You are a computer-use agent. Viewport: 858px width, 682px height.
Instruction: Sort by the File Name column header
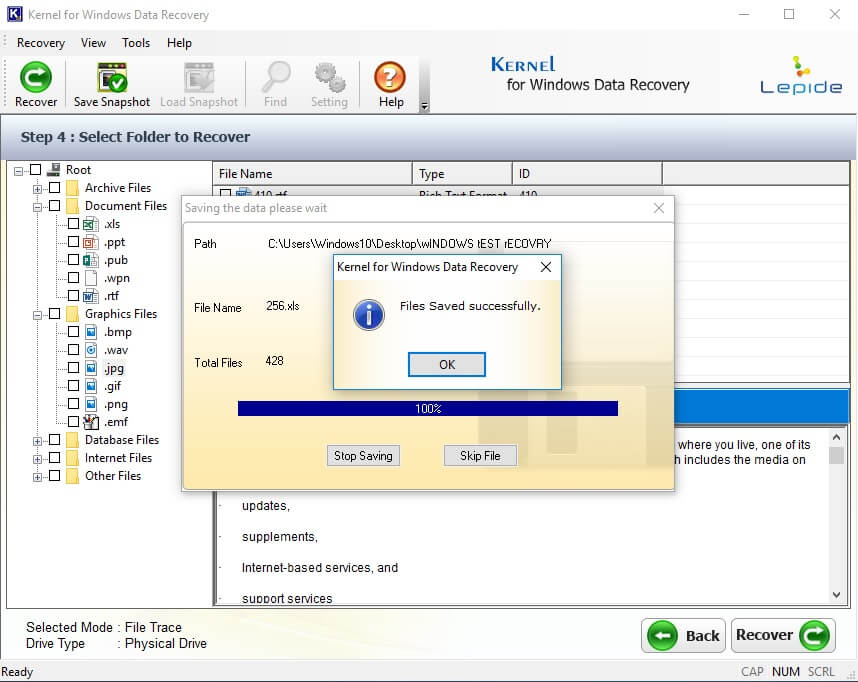tap(312, 174)
